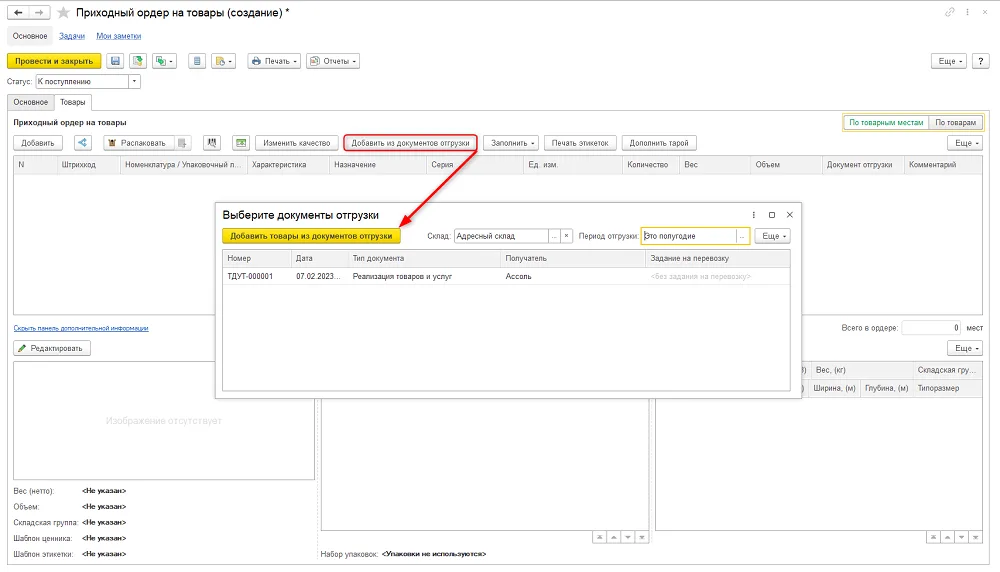The width and height of the screenshot is (1000, 572).
Task: Open the attached files dropdown icon
Action: point(223,61)
